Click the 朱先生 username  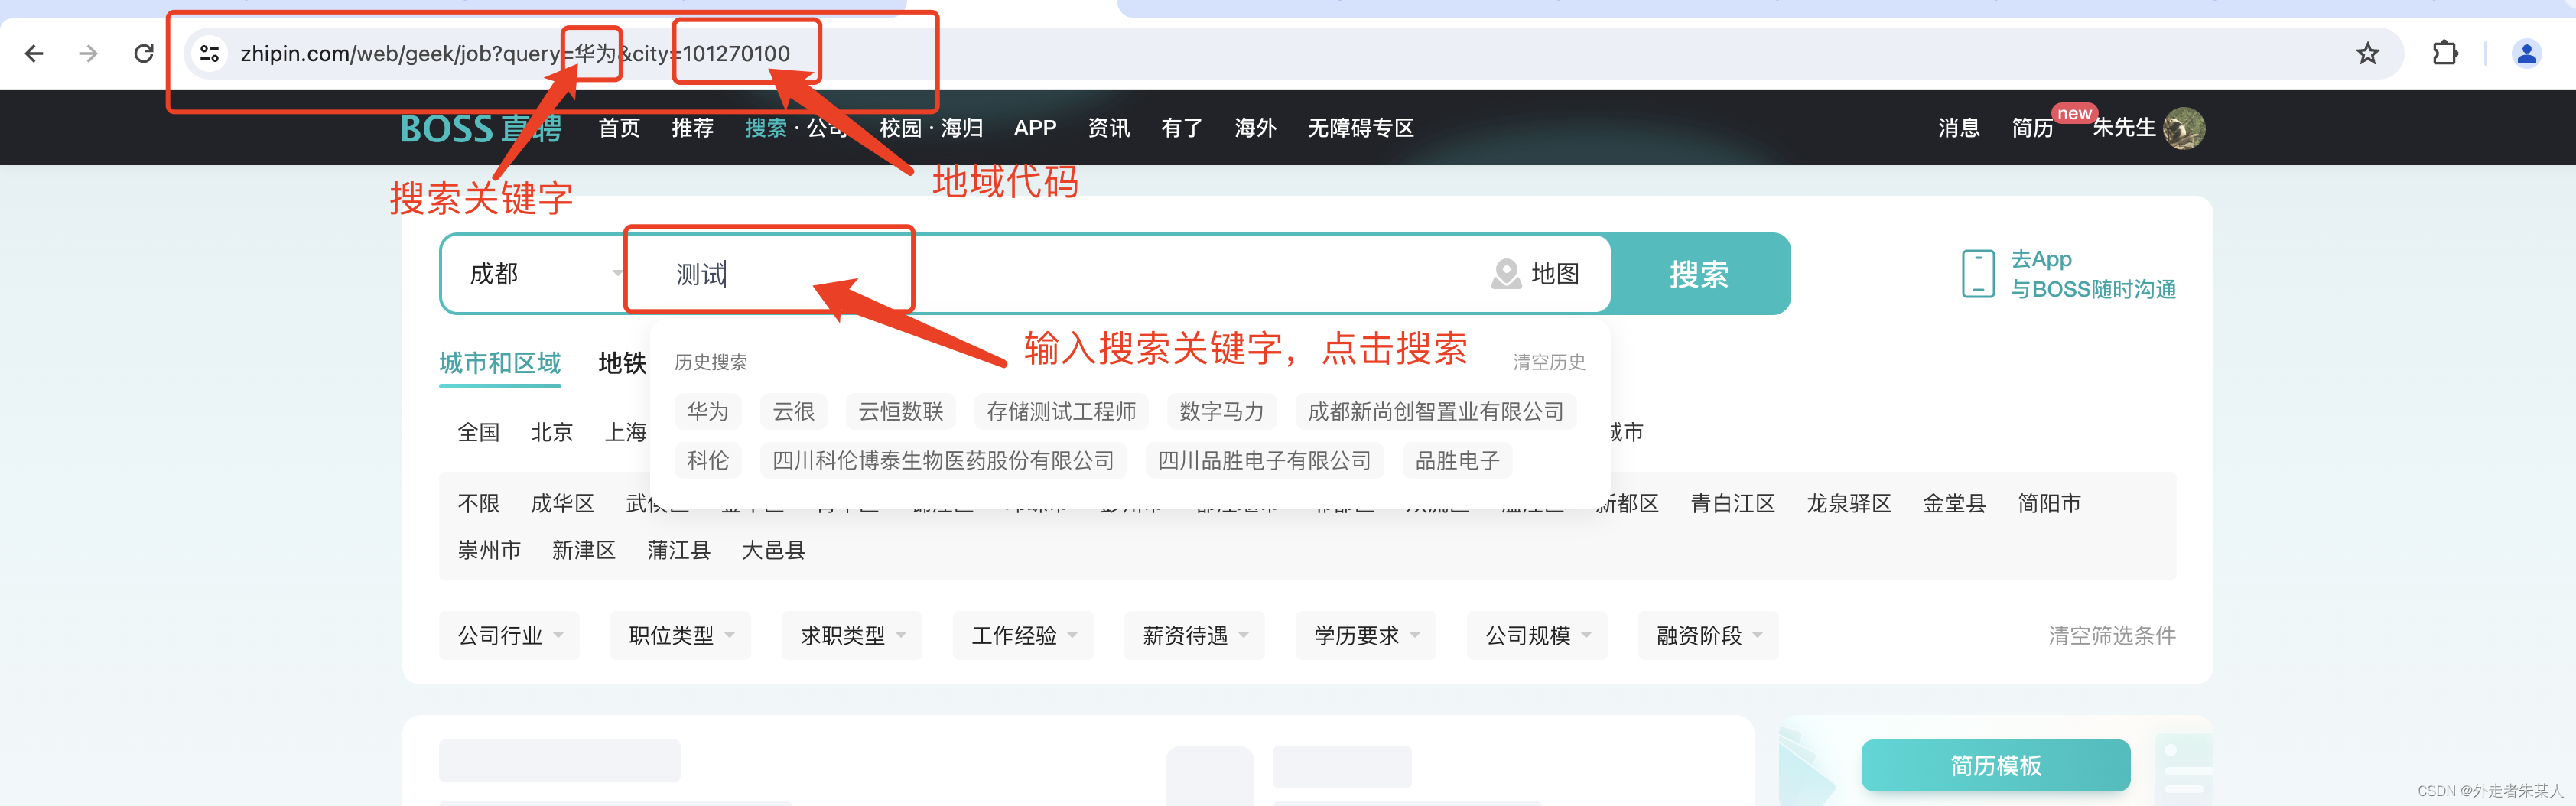(x=2123, y=128)
